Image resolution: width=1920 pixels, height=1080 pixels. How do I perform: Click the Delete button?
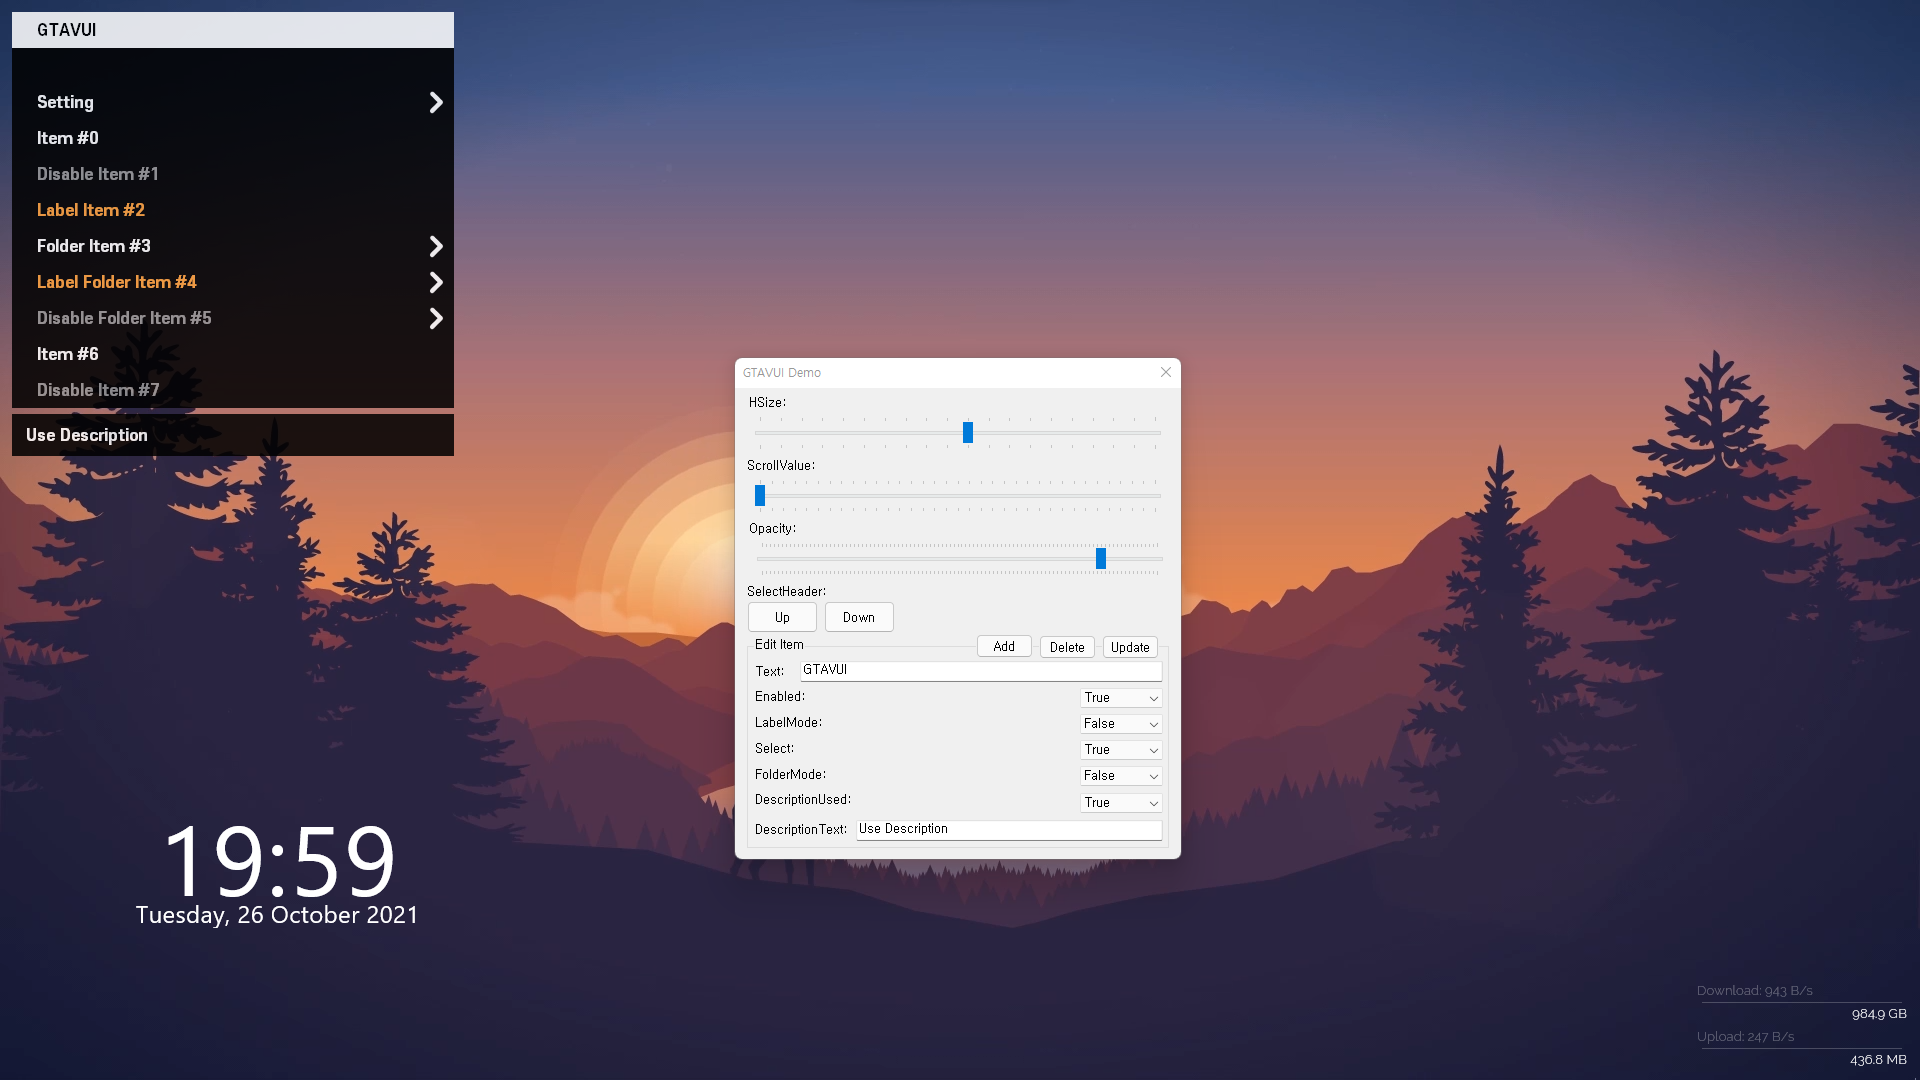pyautogui.click(x=1066, y=647)
